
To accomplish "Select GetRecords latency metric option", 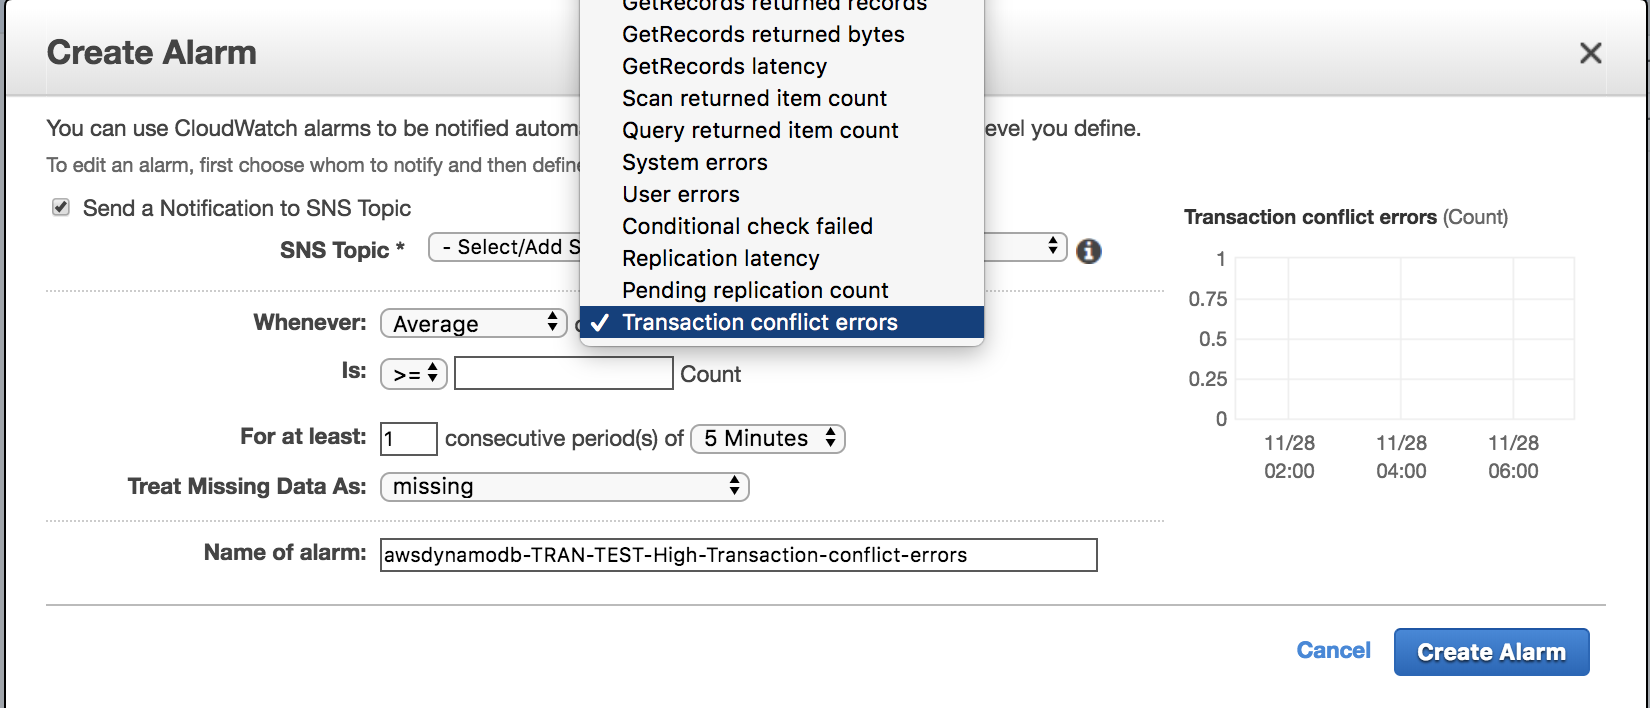I will pyautogui.click(x=724, y=66).
